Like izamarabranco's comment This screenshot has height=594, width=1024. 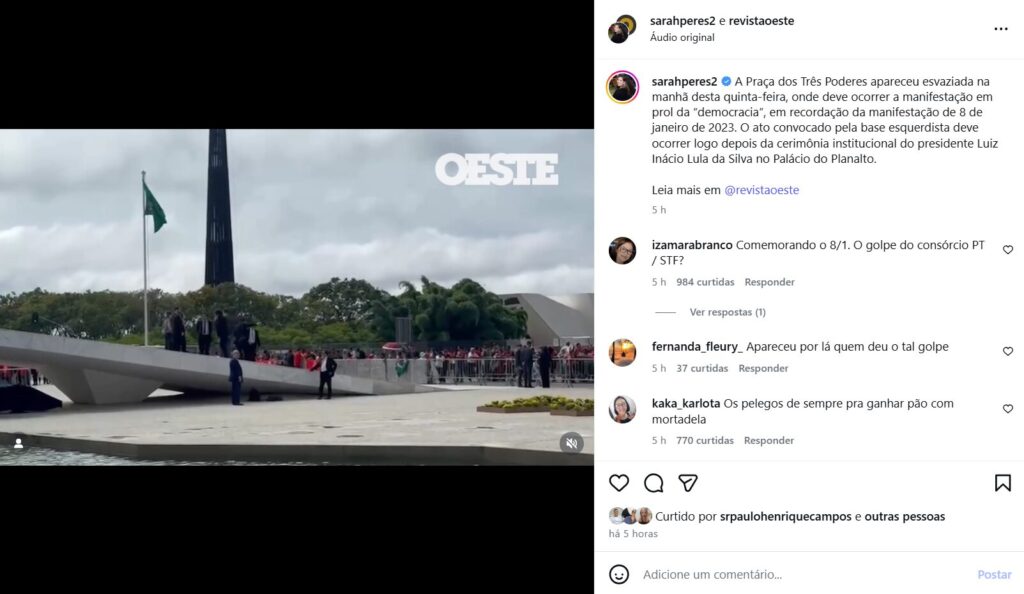(x=1008, y=250)
